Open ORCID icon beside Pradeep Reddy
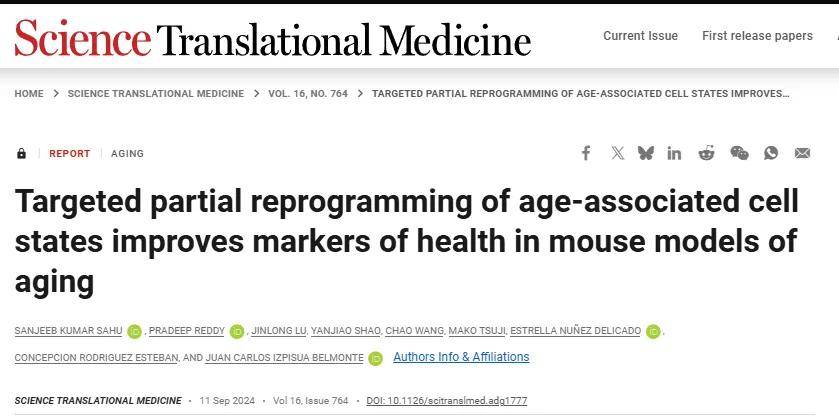This screenshot has width=839, height=418. click(x=237, y=331)
